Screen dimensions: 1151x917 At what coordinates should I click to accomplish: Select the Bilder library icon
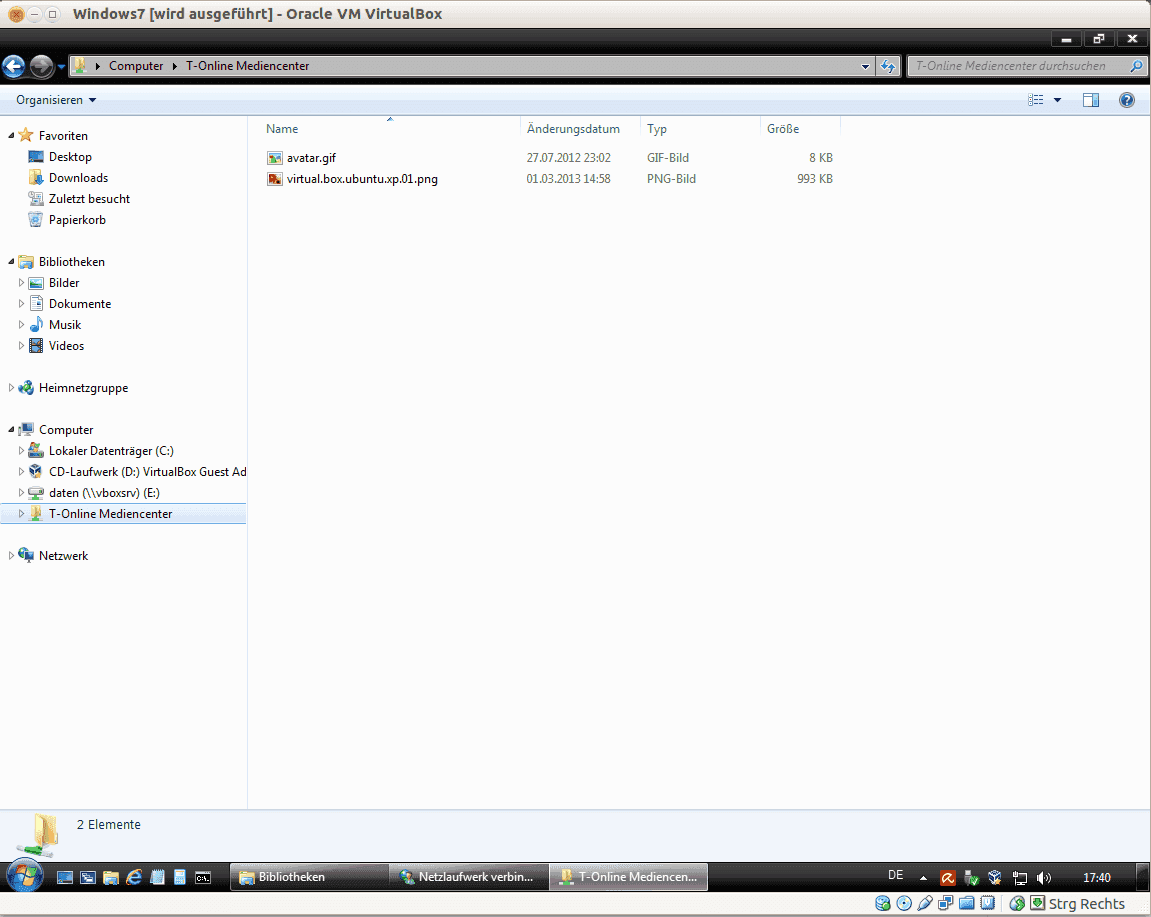pos(36,283)
